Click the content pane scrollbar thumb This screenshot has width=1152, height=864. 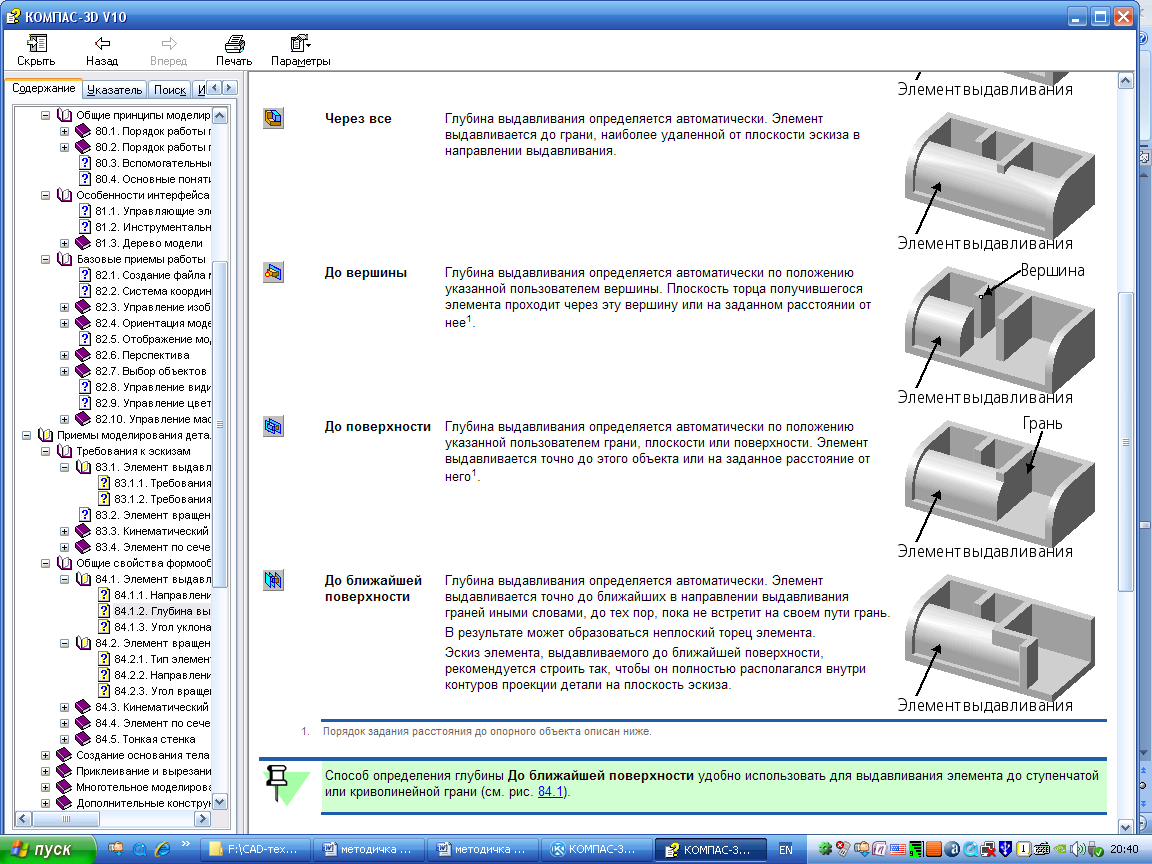point(1126,442)
